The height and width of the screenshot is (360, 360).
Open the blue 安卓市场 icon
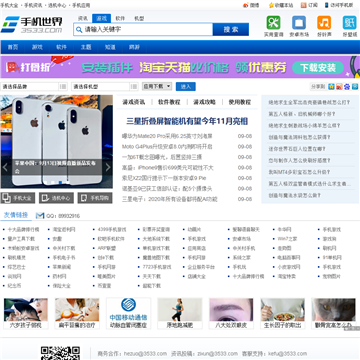pyautogui.click(x=299, y=23)
